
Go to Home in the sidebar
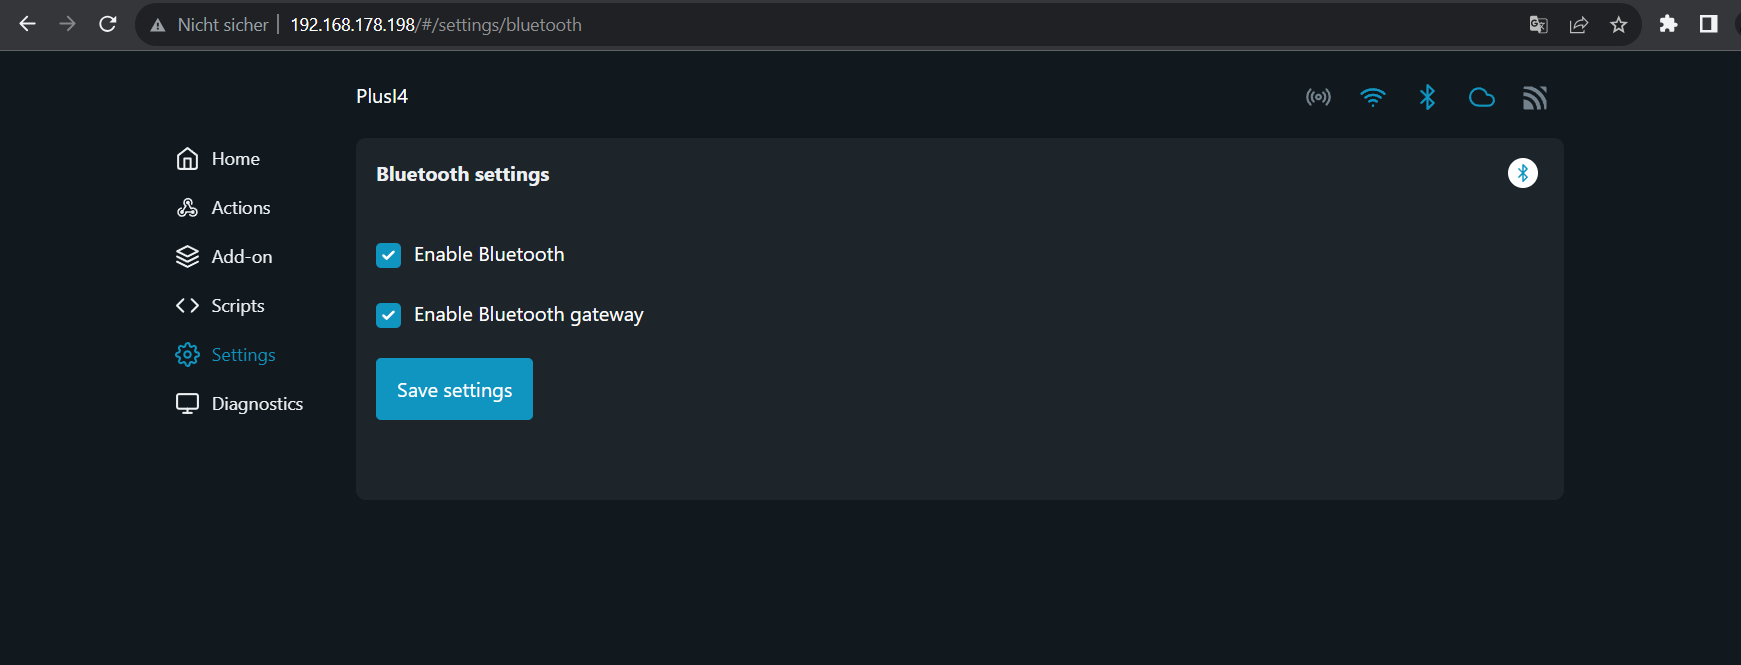tap(235, 159)
